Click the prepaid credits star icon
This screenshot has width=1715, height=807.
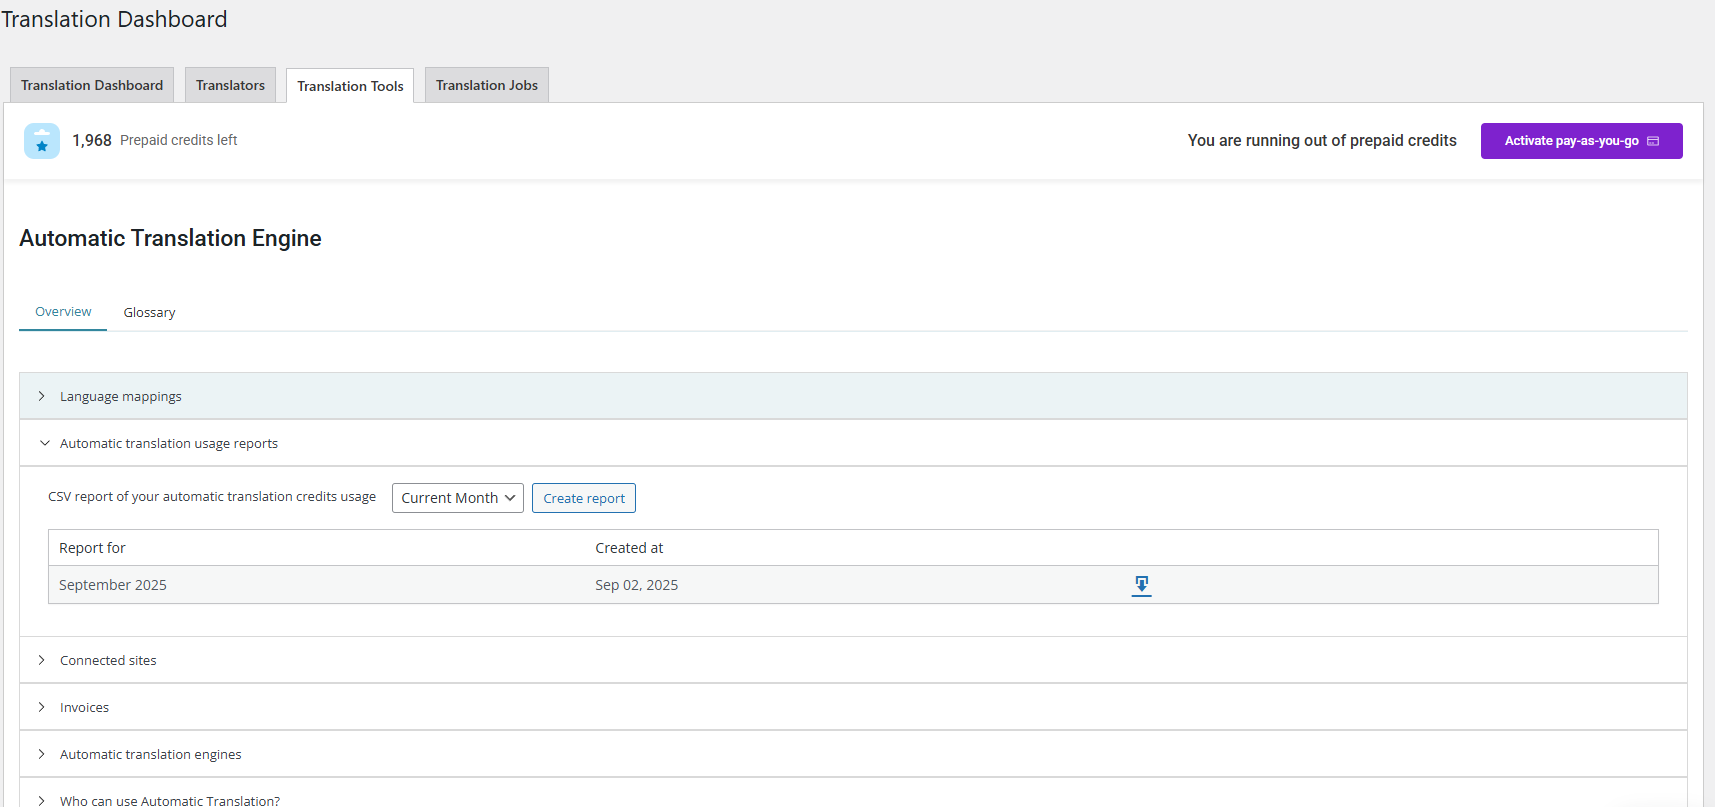pyautogui.click(x=42, y=141)
